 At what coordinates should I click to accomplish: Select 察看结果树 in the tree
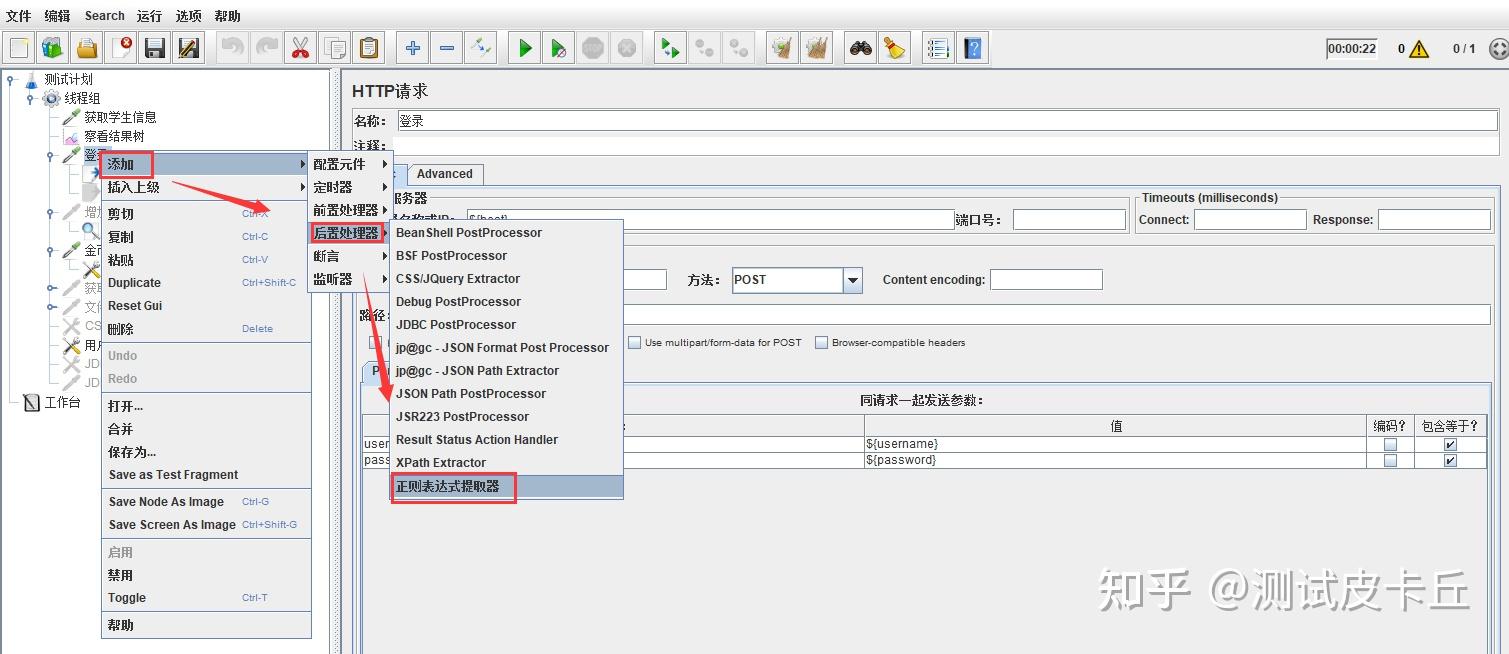[x=114, y=137]
